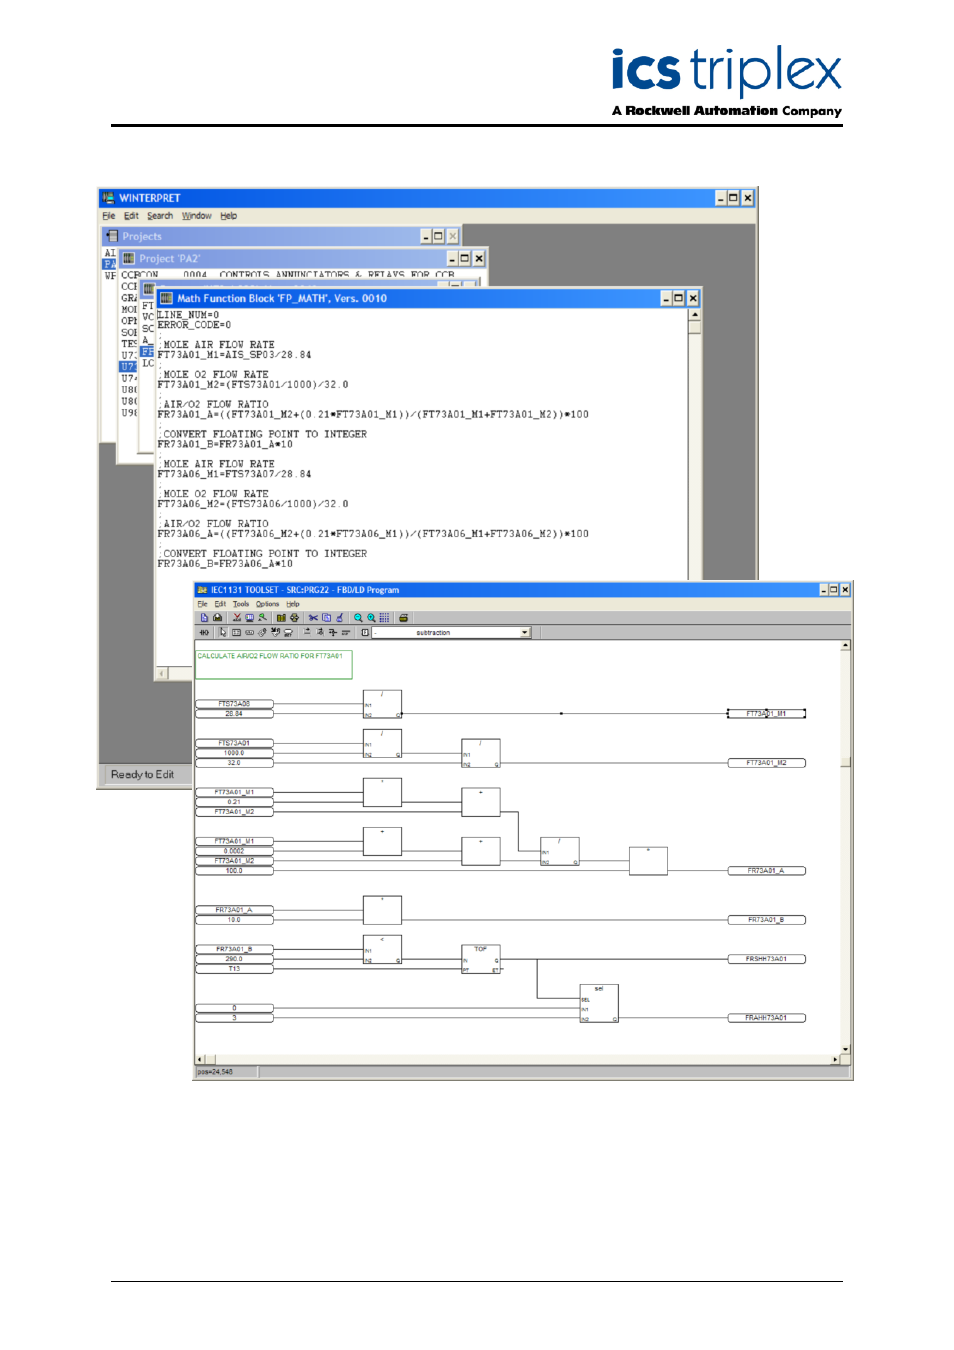This screenshot has height=1350, width=954.
Task: Select the link/connection drawing tool
Action: pyautogui.click(x=262, y=632)
